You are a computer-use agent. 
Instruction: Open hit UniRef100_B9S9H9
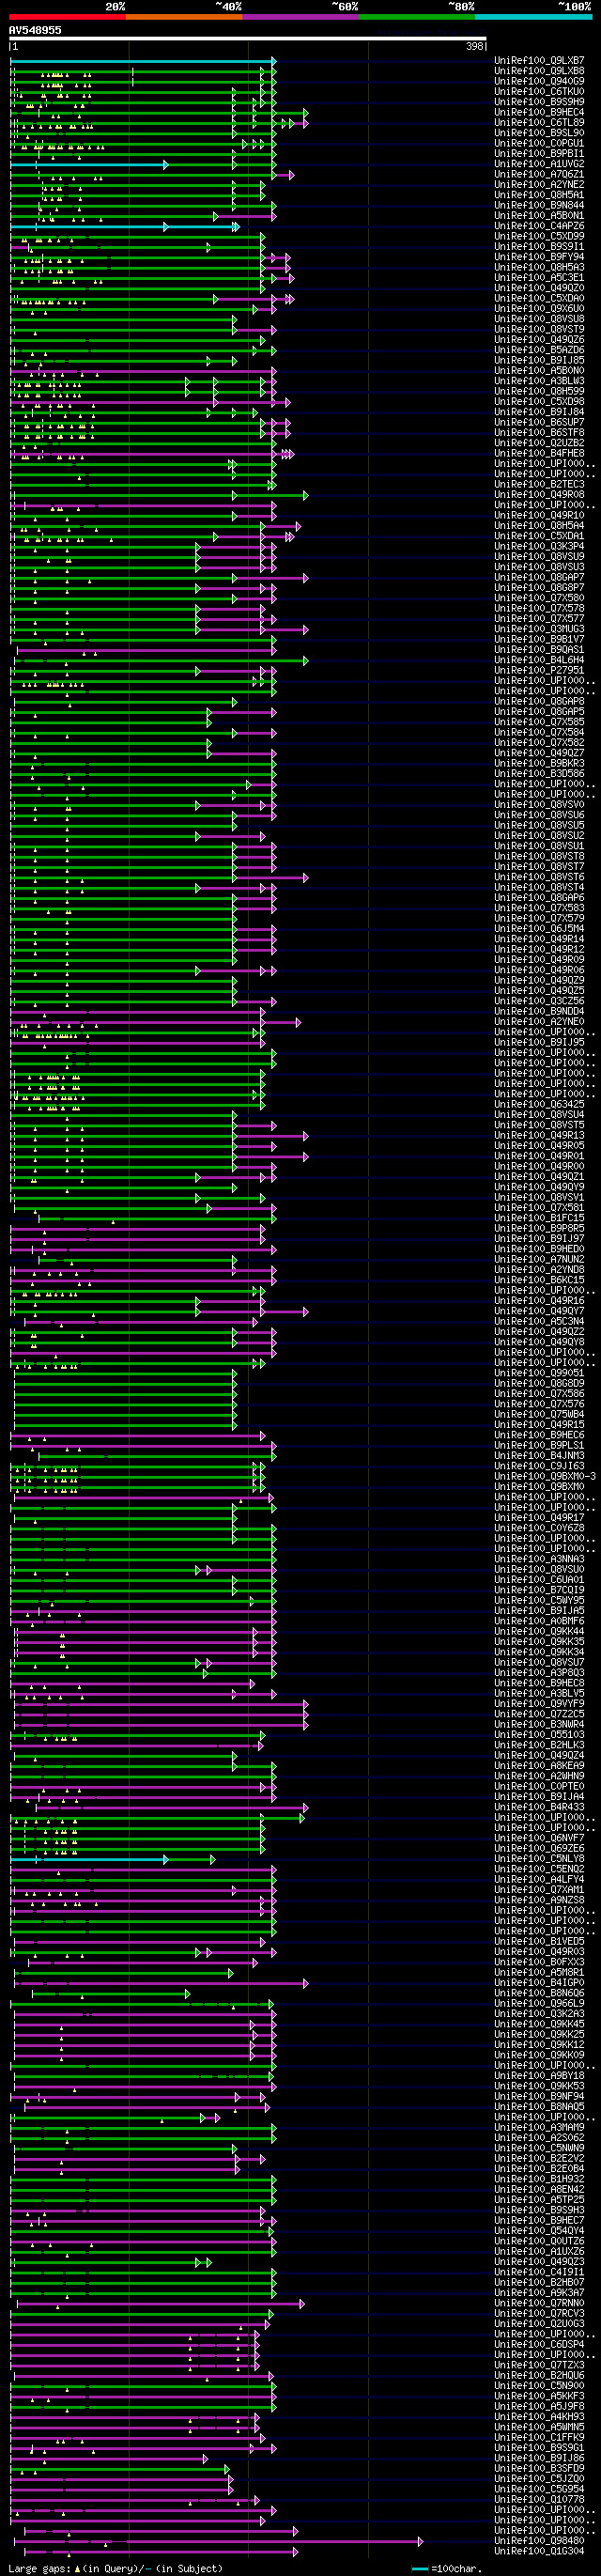[x=539, y=102]
